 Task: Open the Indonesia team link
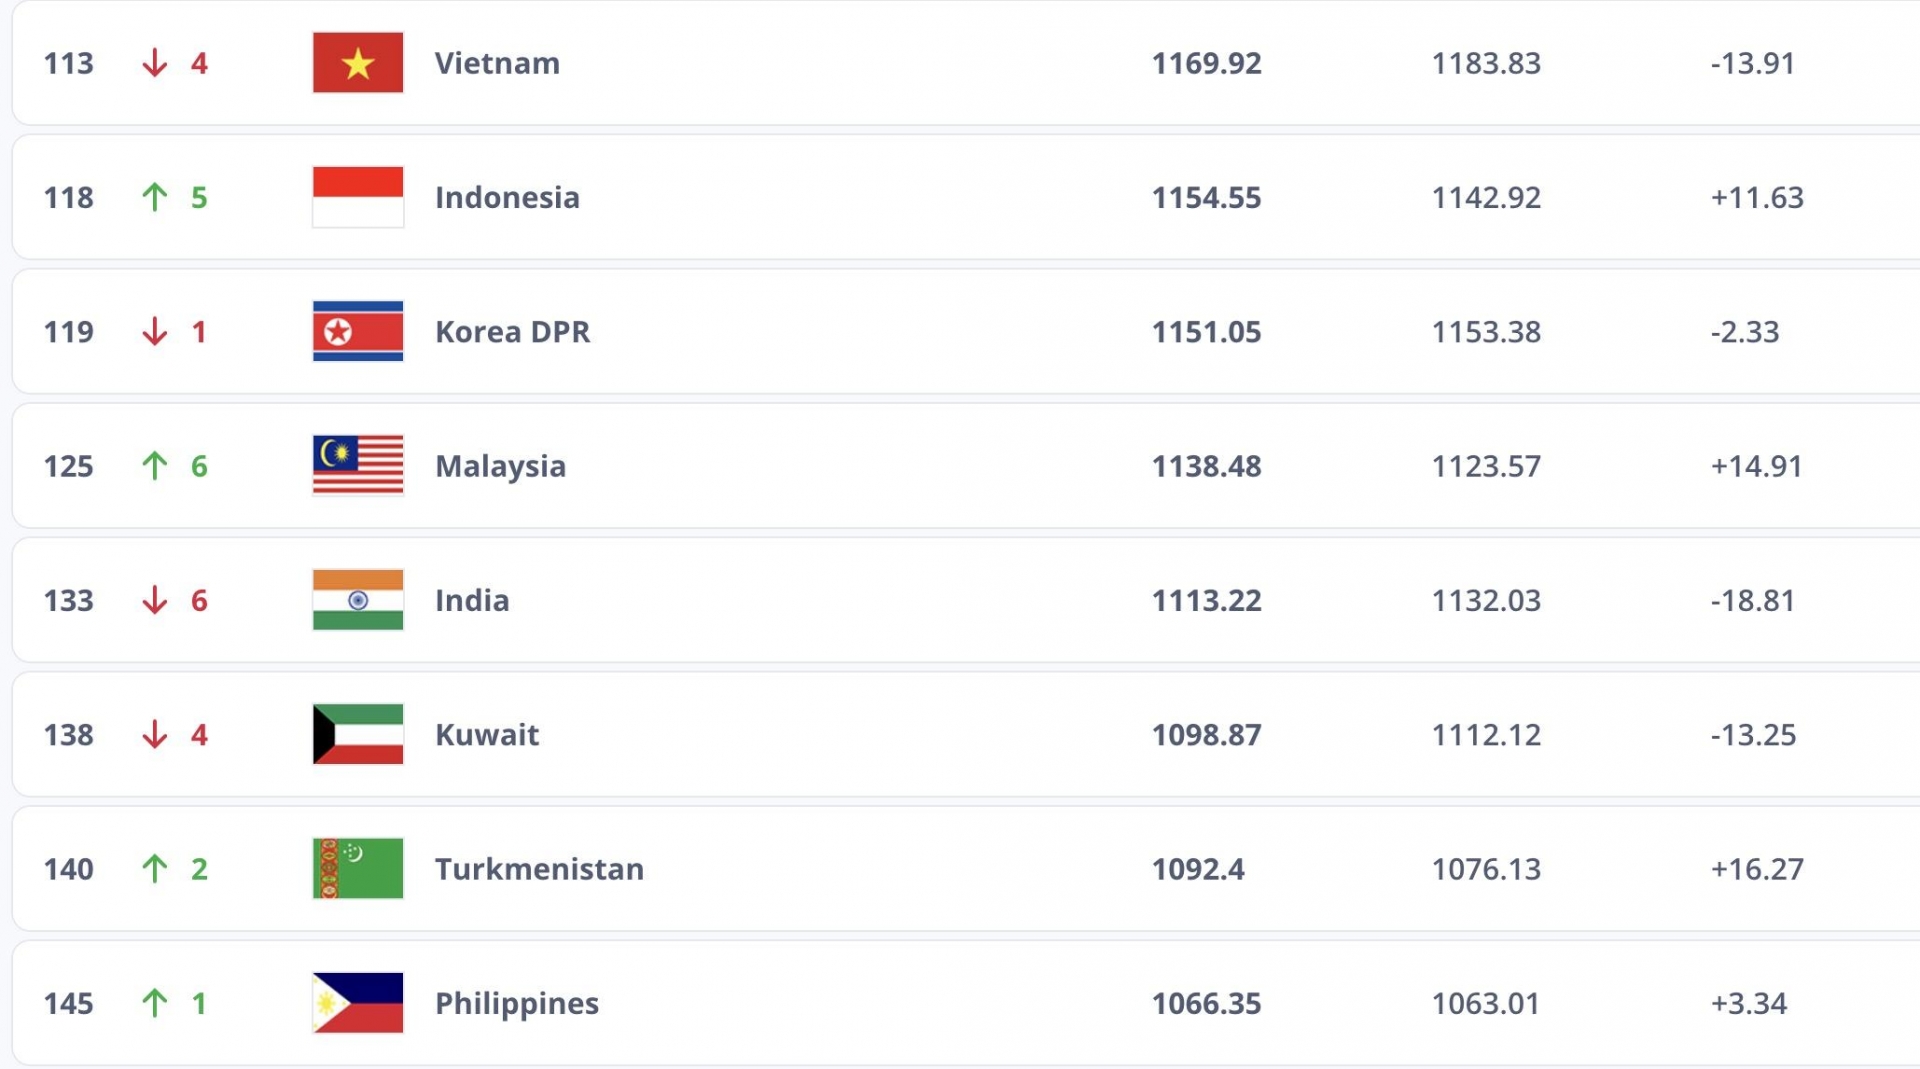click(x=507, y=197)
